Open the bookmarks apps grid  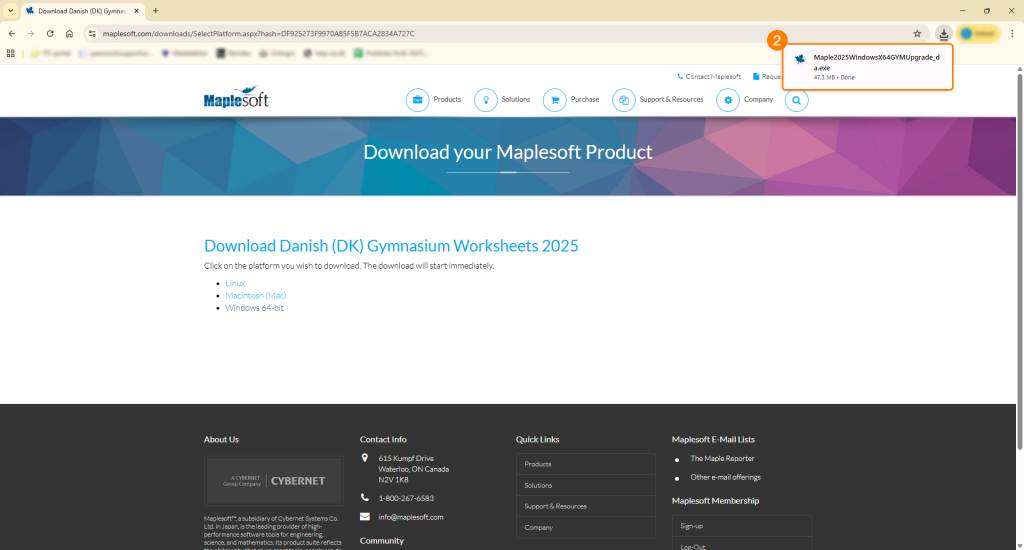(11, 53)
